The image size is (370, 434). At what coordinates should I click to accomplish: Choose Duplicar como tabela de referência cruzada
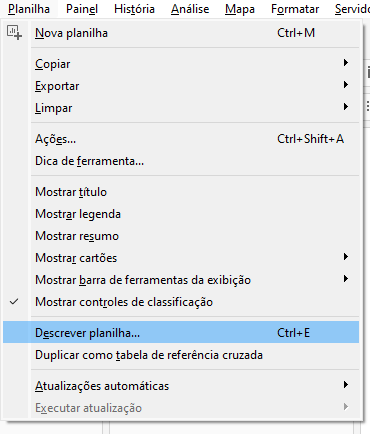click(181, 355)
